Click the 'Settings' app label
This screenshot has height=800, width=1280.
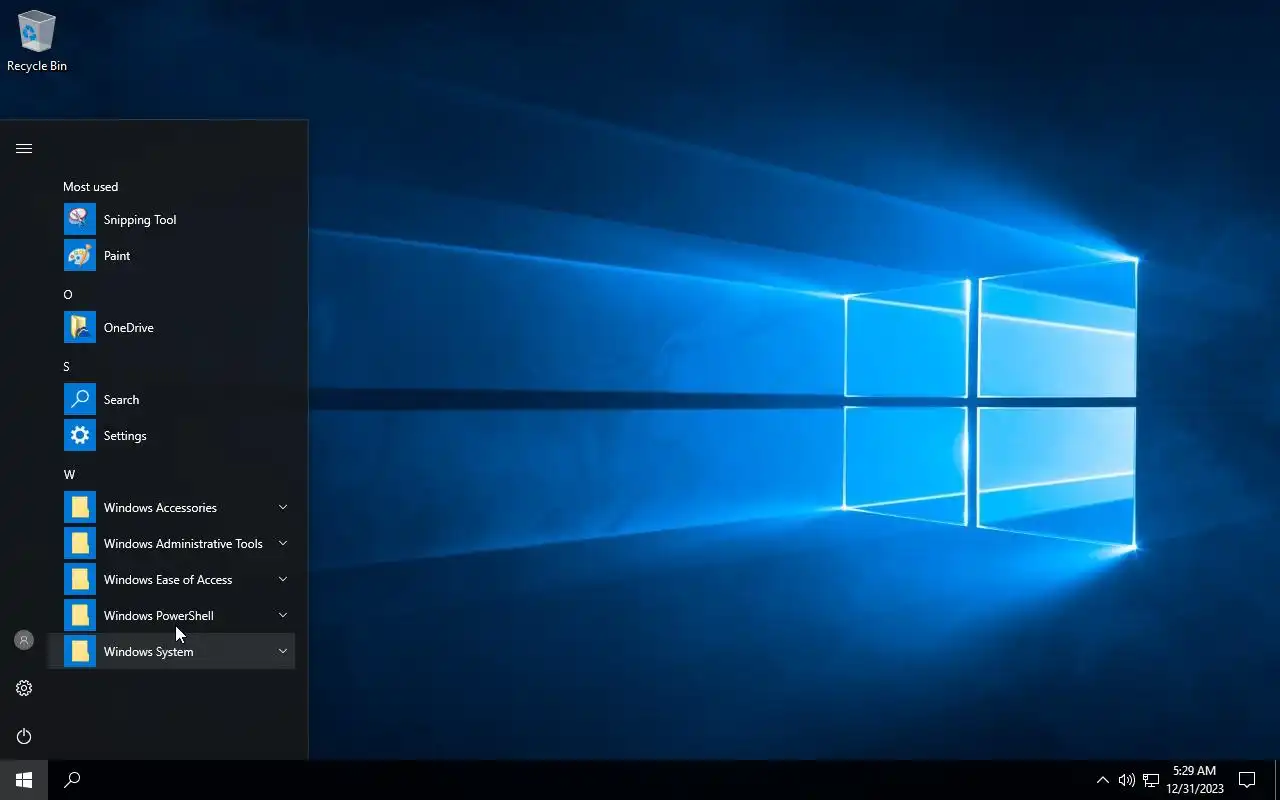click(x=125, y=436)
